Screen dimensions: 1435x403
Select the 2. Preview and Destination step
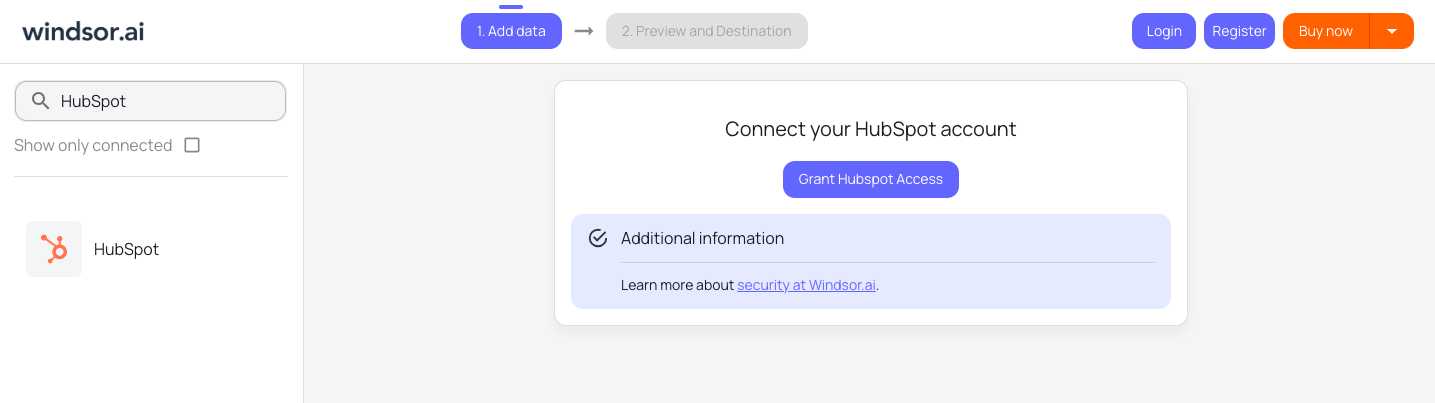706,31
